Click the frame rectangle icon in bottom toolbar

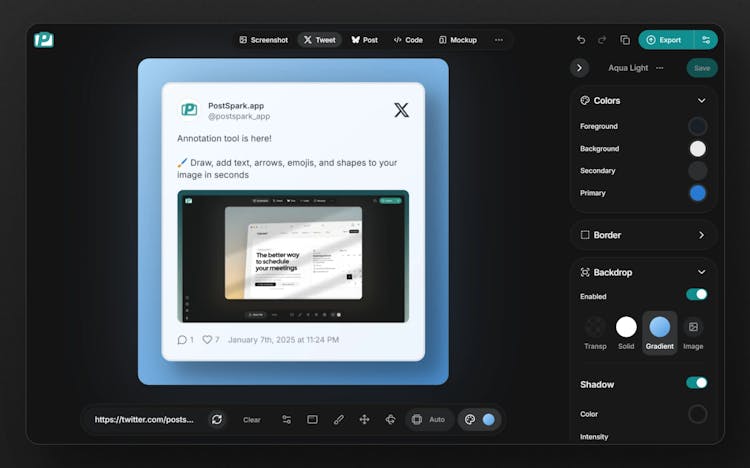click(x=312, y=420)
